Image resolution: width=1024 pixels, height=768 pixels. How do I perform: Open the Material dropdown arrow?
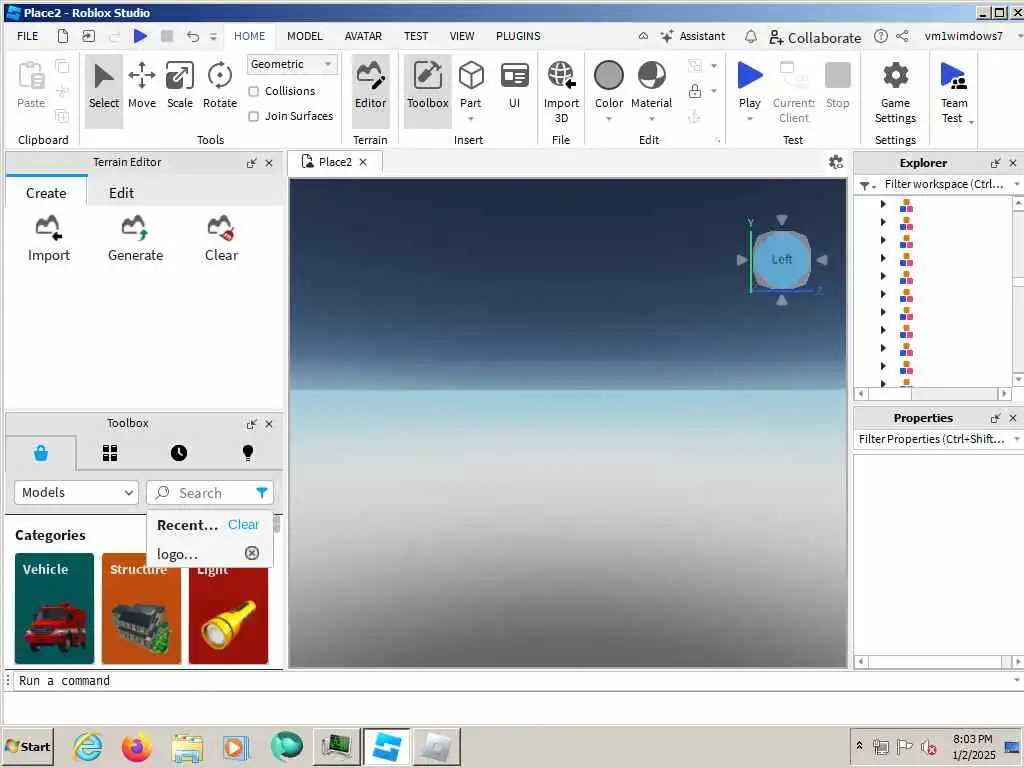[x=651, y=119]
